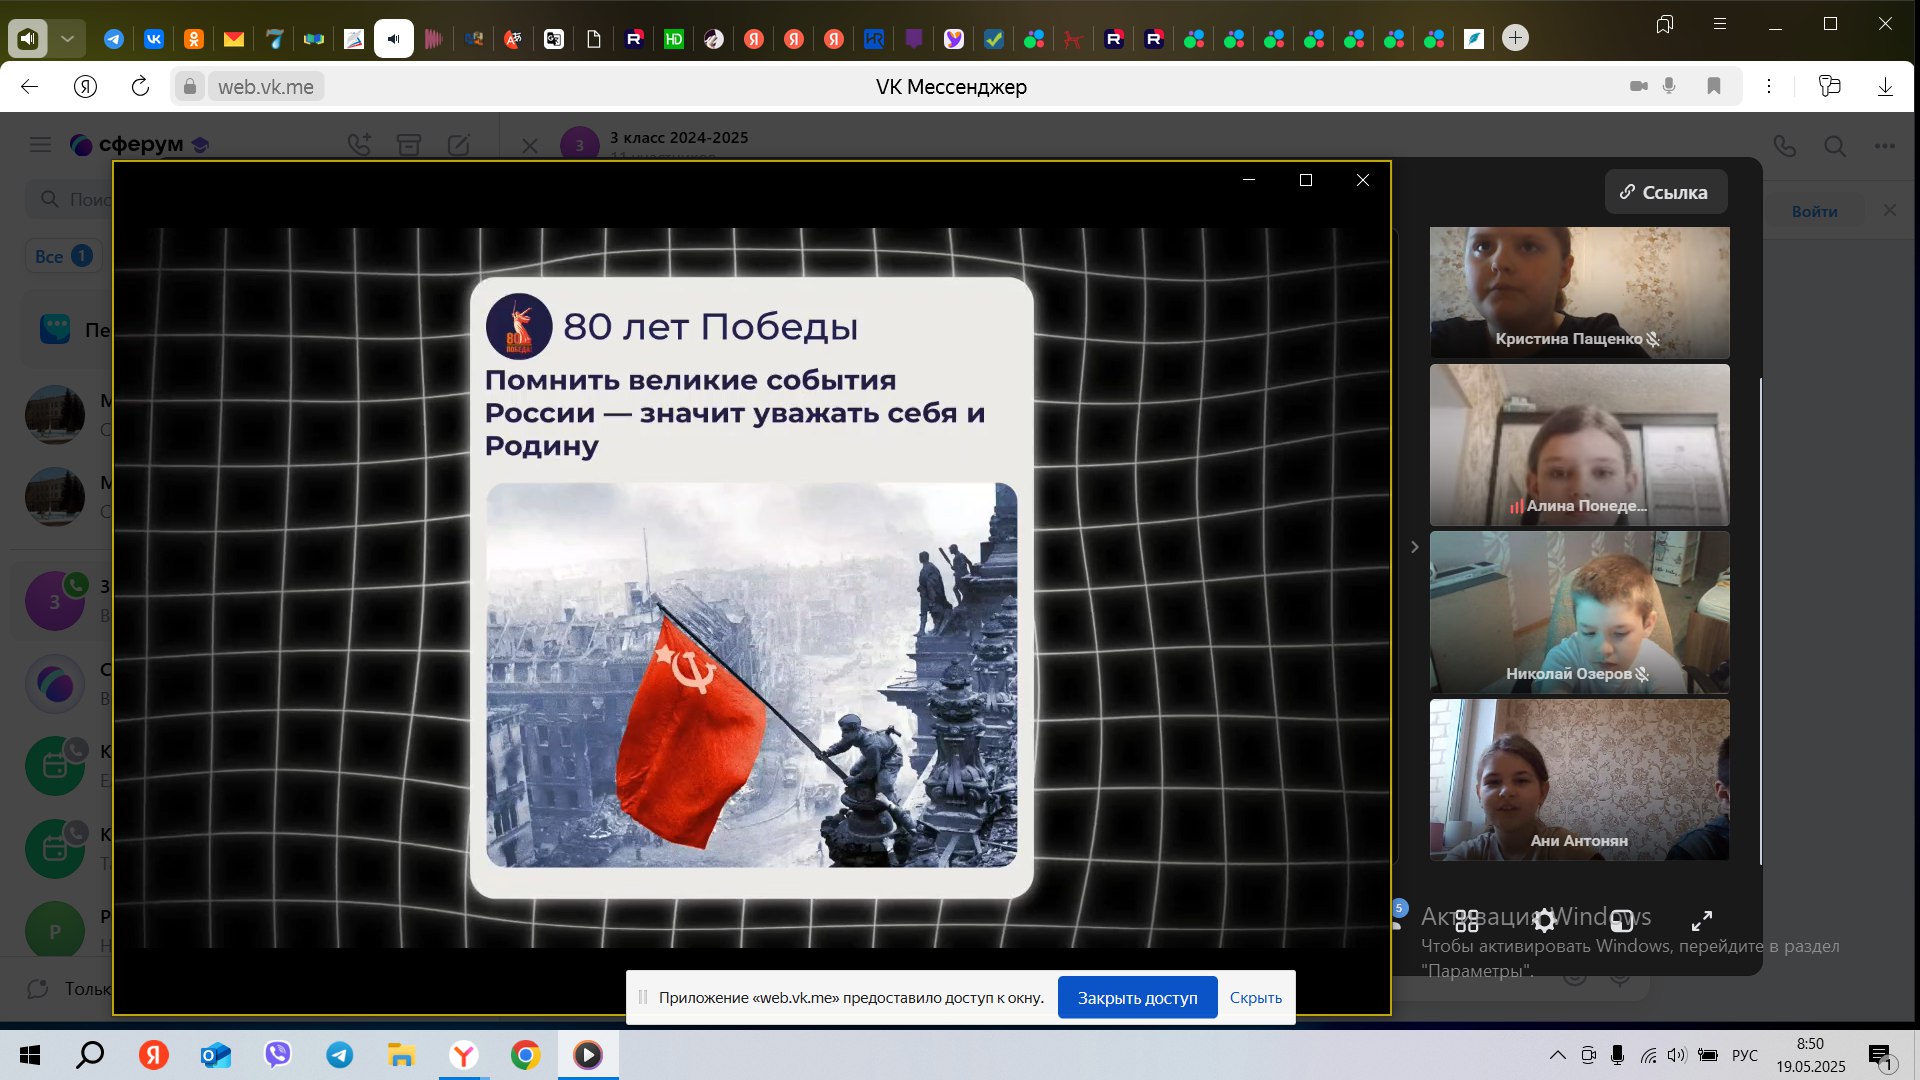Call from chat header phone icon
Image resolution: width=1920 pixels, height=1080 pixels.
tap(1785, 146)
